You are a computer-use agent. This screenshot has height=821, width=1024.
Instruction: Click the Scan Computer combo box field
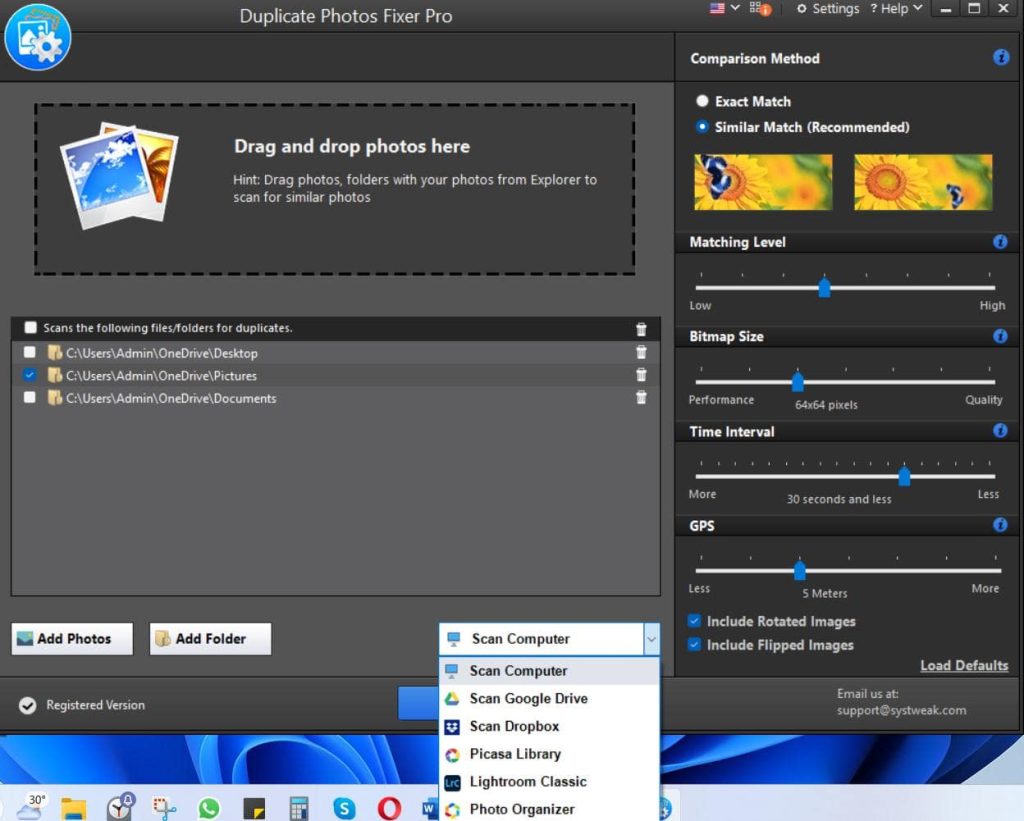[x=549, y=639]
